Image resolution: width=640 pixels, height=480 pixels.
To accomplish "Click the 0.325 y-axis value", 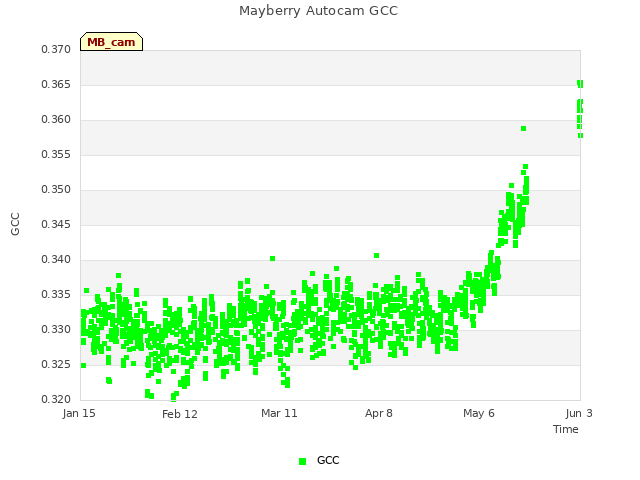I will [56, 364].
